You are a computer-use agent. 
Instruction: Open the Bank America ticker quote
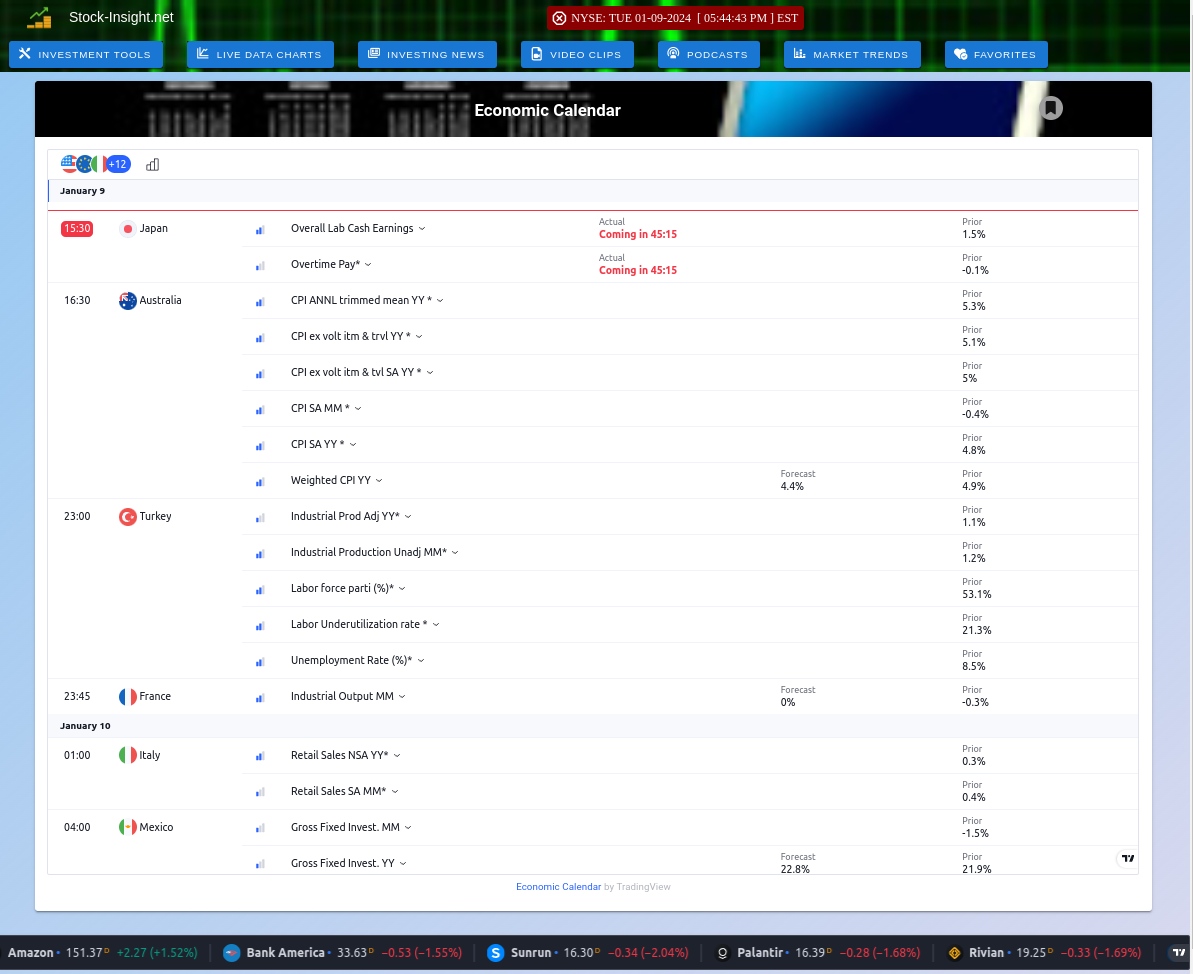(342, 953)
